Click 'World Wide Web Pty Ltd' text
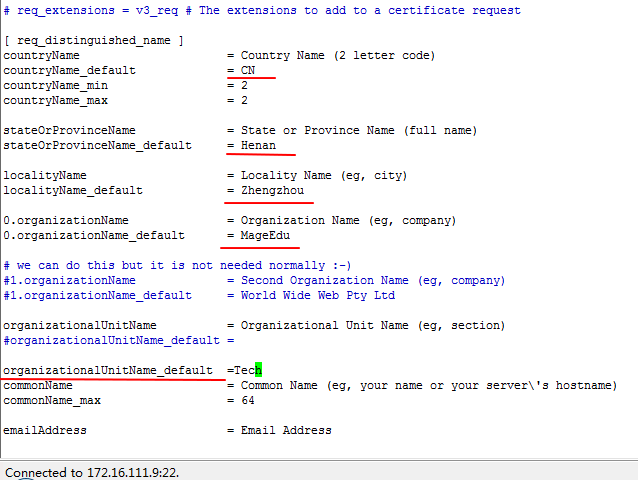Viewport: 638px width, 480px height. tap(318, 295)
